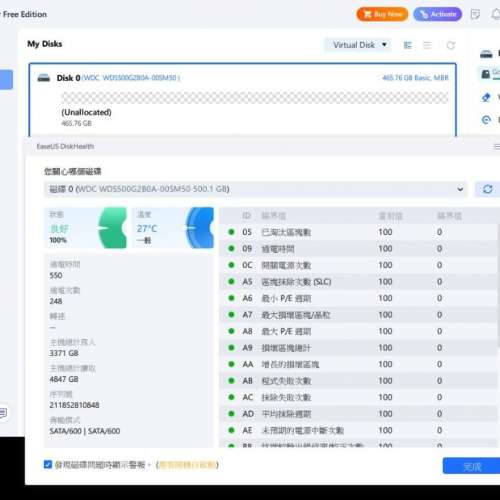Click the refresh disks icon in My Disks
The image size is (500, 500).
pos(451,45)
